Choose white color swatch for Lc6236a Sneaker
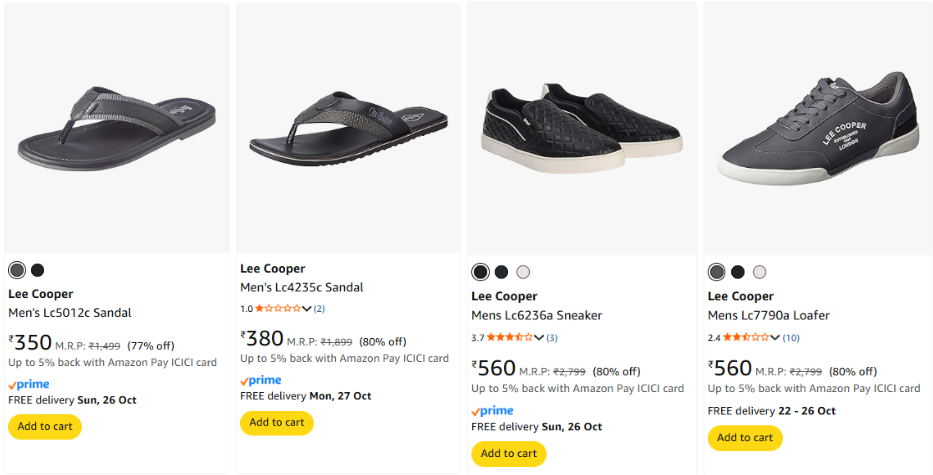The width and height of the screenshot is (933, 475). (523, 272)
